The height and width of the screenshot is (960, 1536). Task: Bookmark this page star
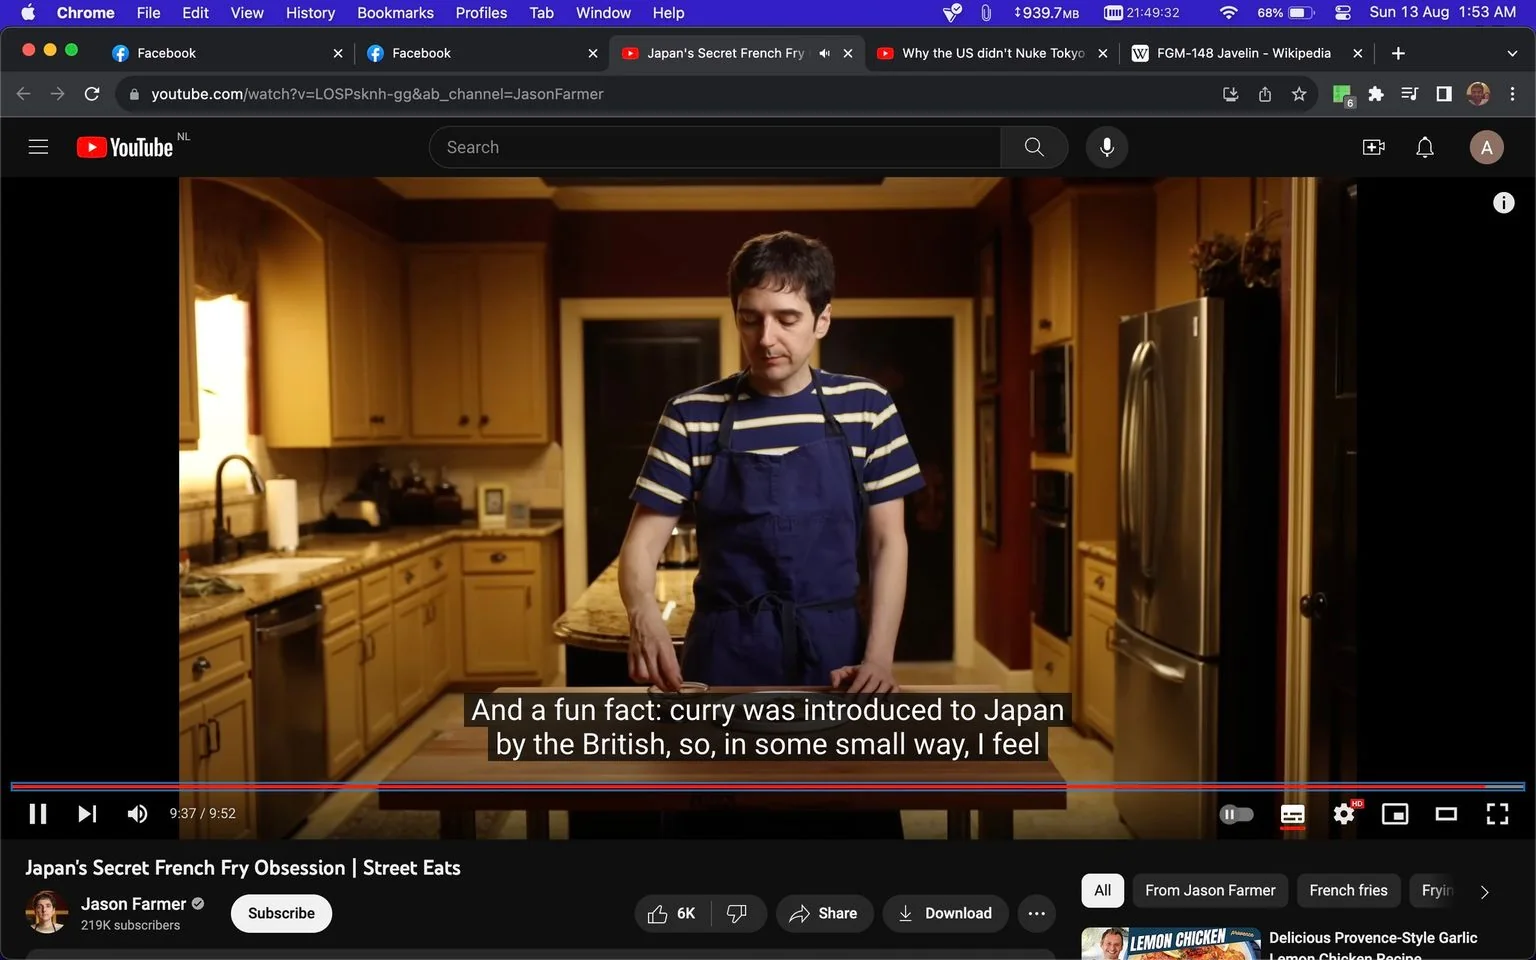(1299, 94)
